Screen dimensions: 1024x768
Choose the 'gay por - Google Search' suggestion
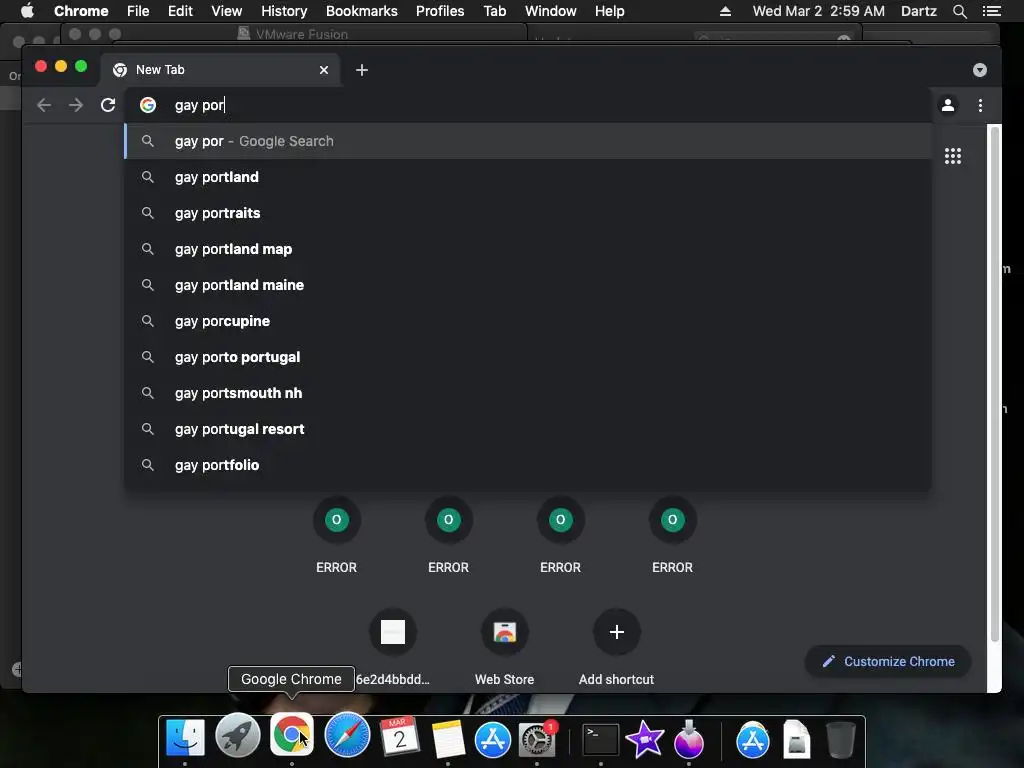pyautogui.click(x=528, y=141)
